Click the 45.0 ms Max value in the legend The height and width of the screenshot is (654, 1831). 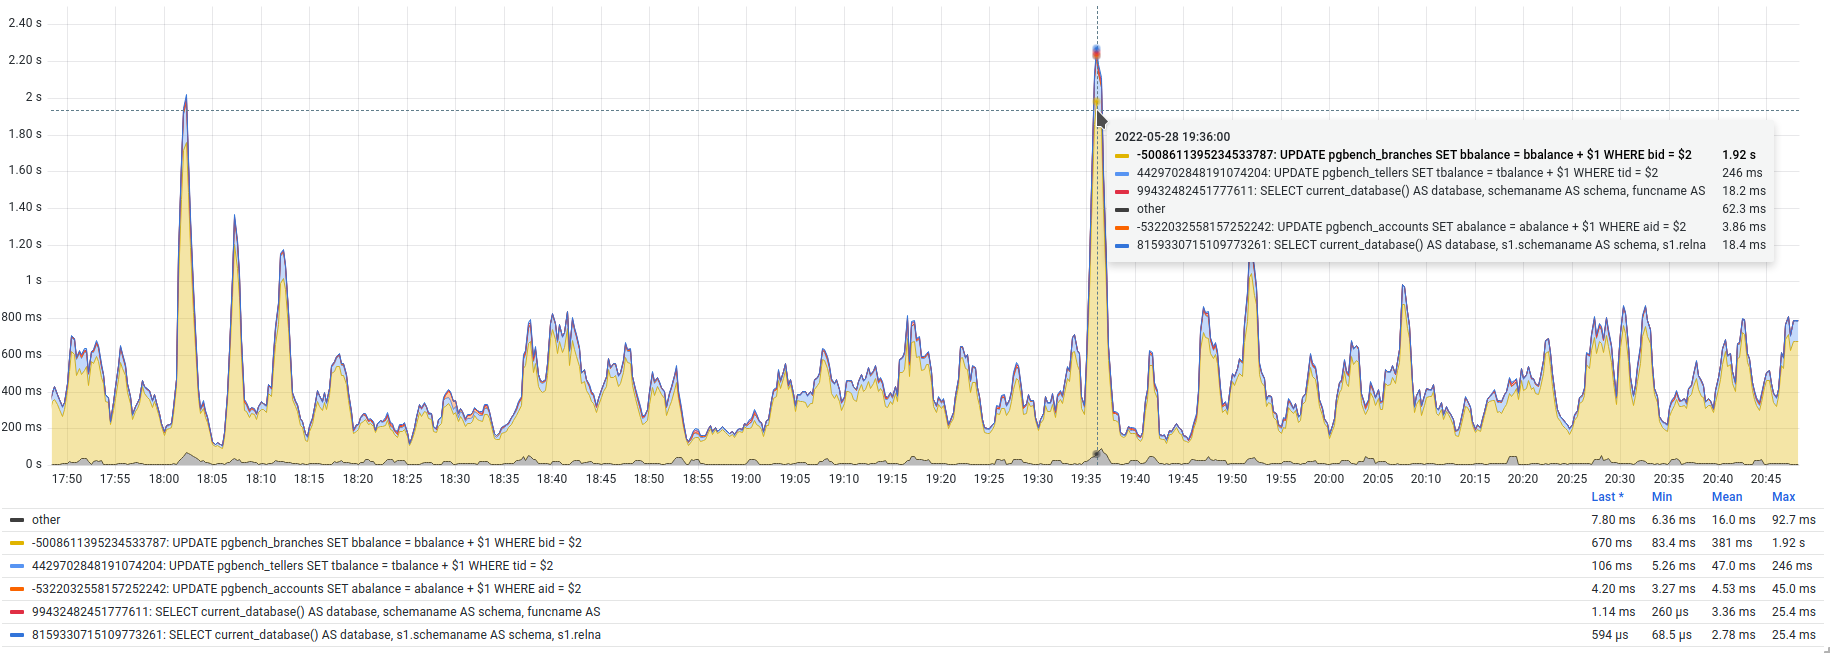1793,589
